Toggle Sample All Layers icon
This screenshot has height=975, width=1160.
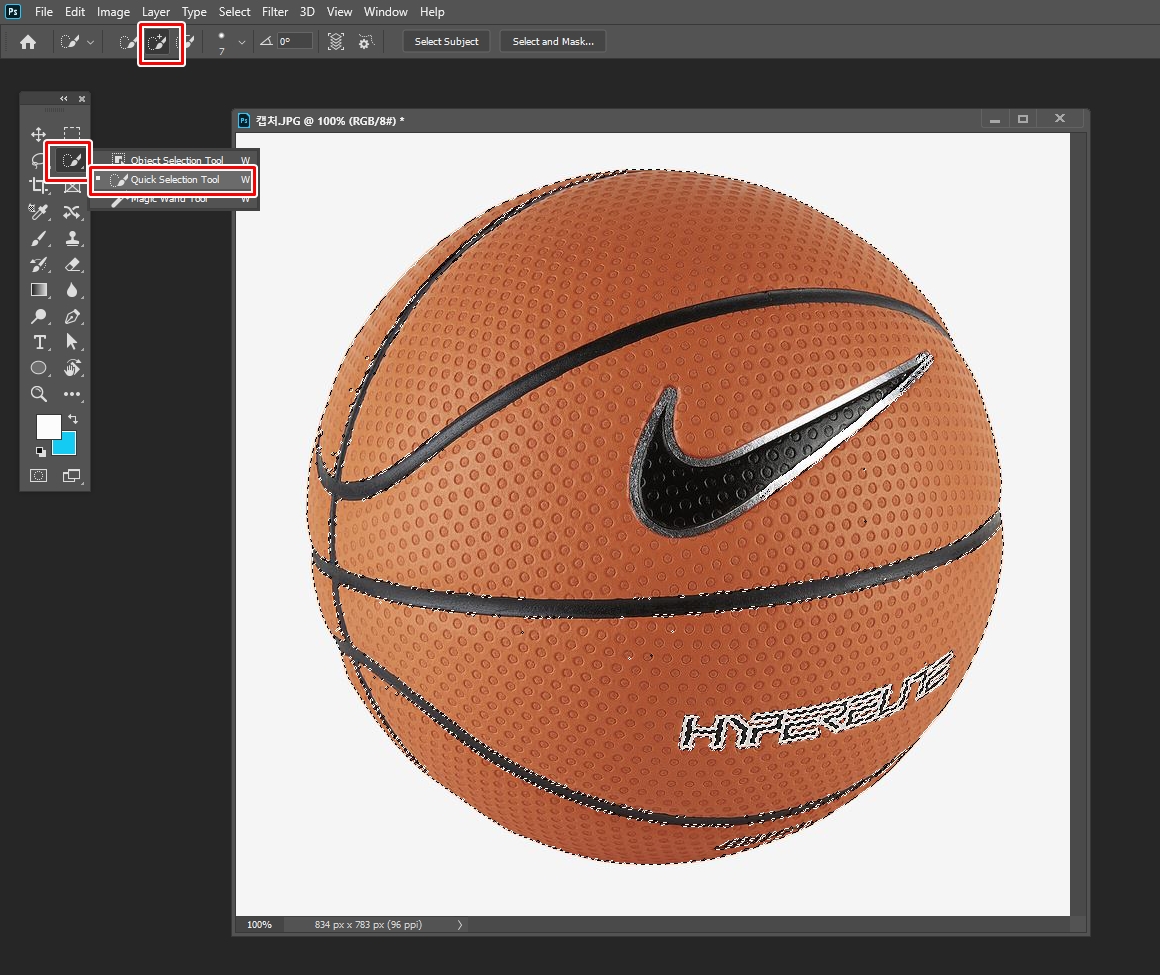click(x=336, y=42)
